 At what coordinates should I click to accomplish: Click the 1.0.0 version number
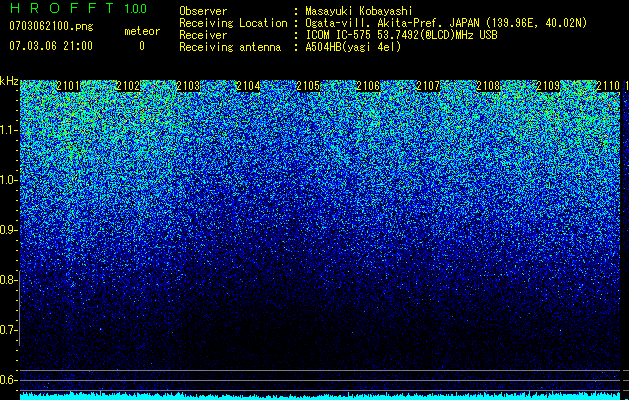click(135, 9)
